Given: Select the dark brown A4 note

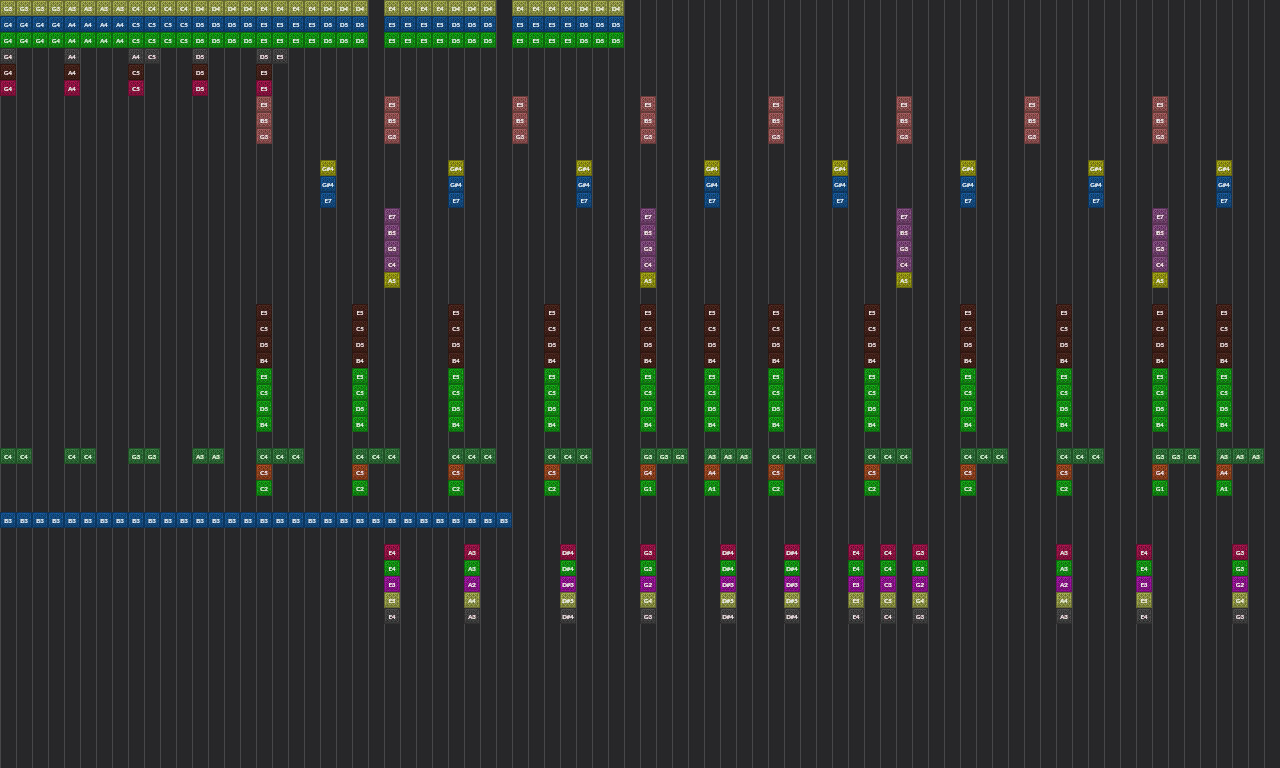Looking at the screenshot, I should 72,72.
